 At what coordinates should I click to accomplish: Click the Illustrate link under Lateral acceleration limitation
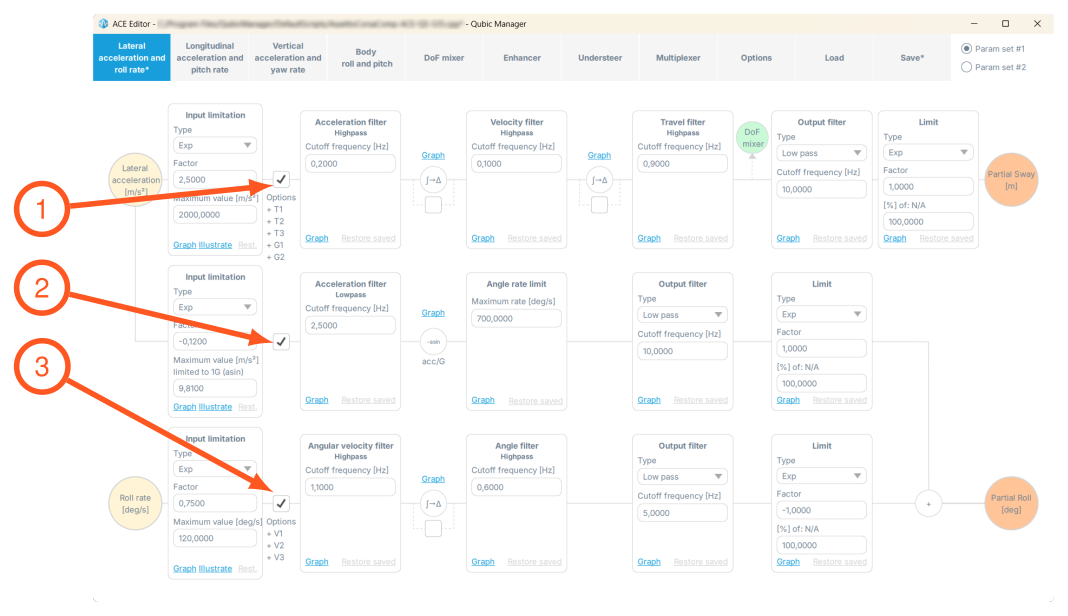(215, 245)
